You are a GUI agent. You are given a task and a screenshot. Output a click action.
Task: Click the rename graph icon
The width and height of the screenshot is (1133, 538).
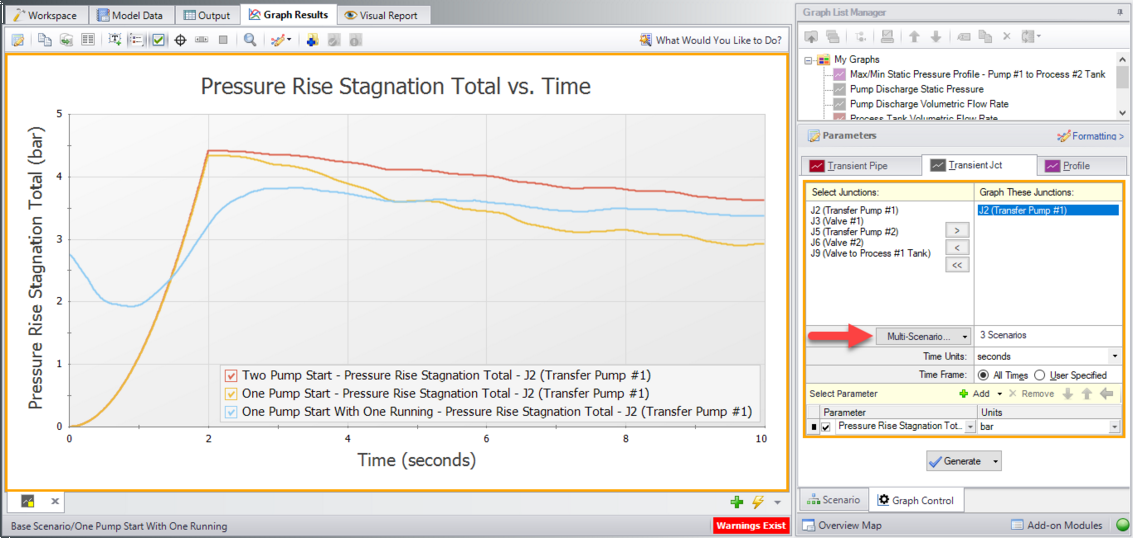pyautogui.click(x=963, y=35)
